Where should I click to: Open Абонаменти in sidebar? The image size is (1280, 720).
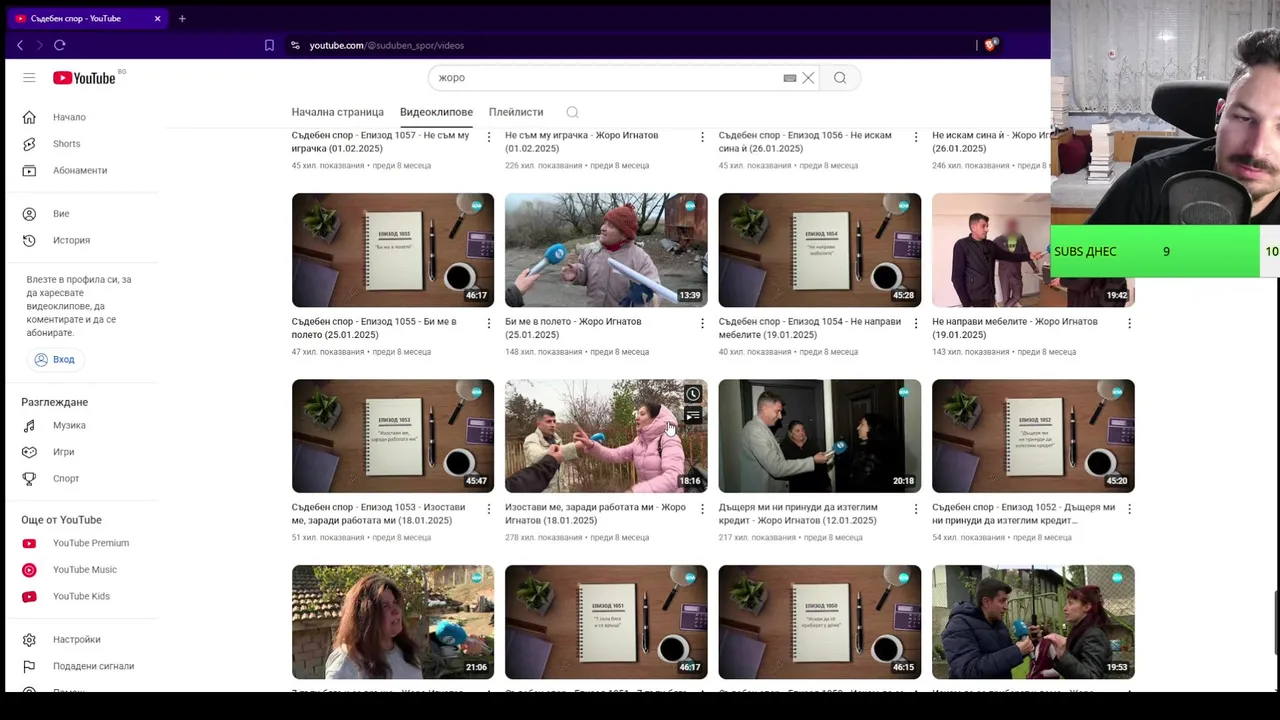pyautogui.click(x=80, y=170)
